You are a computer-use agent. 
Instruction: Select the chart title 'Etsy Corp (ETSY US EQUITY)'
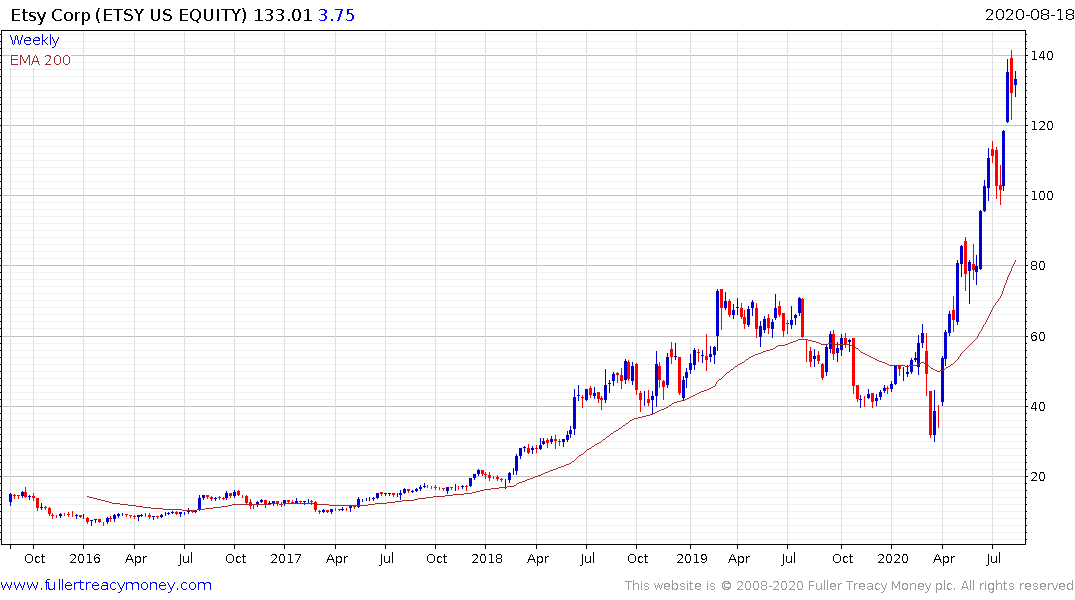click(129, 15)
